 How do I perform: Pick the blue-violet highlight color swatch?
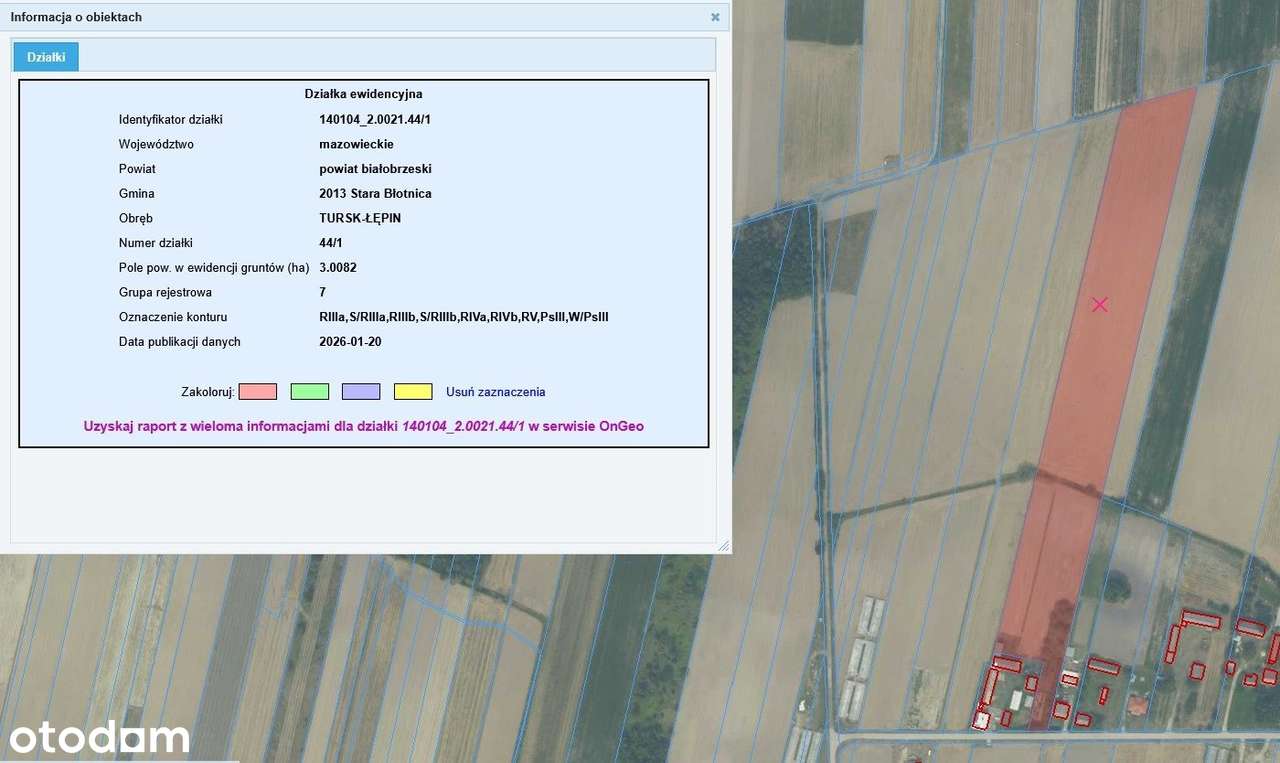361,392
